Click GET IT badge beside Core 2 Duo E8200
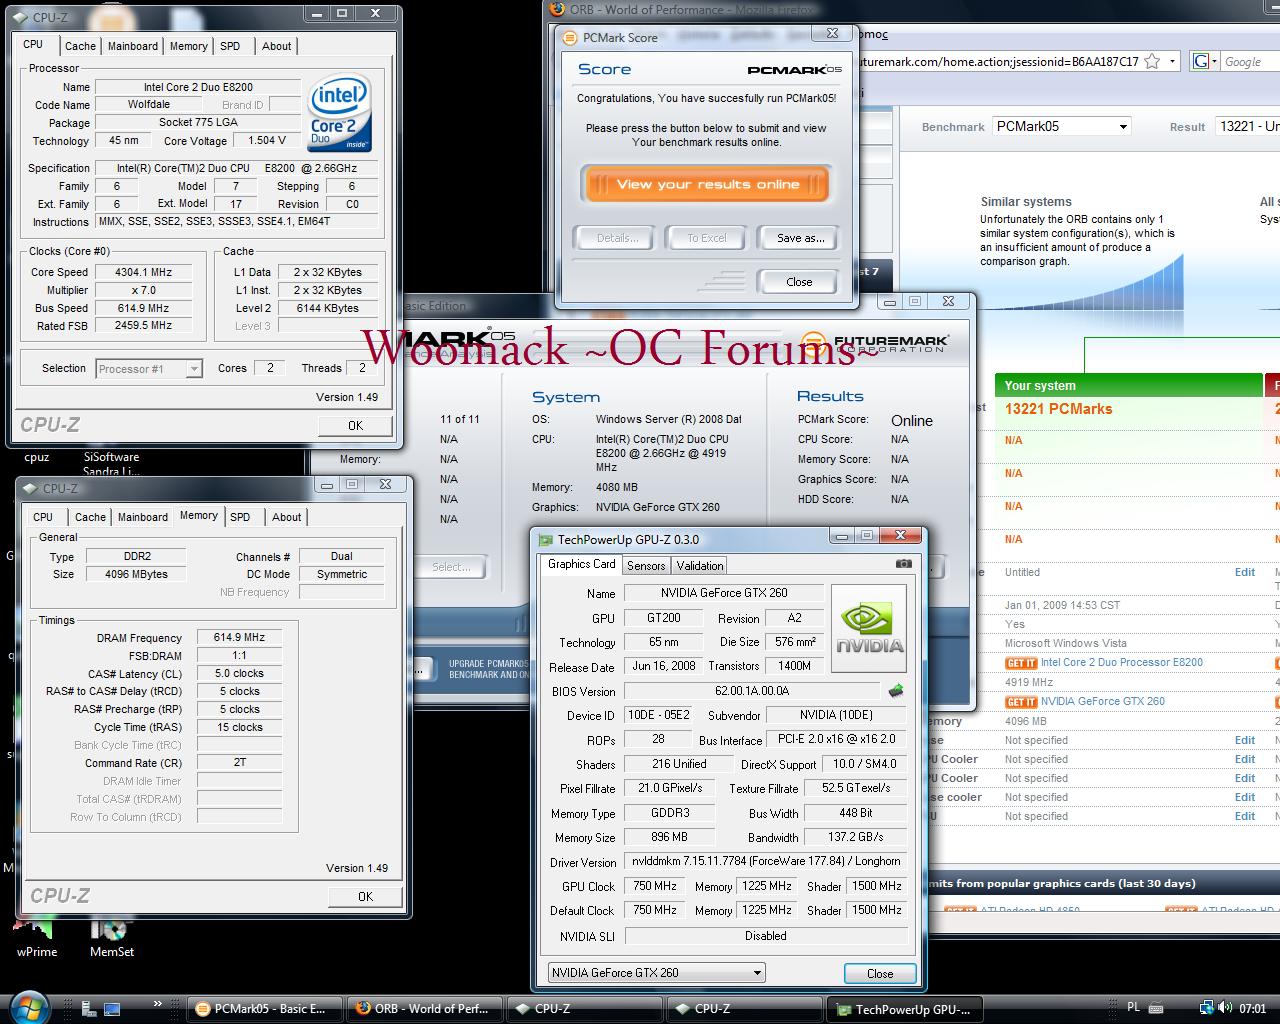Viewport: 1280px width, 1024px height. point(1021,663)
